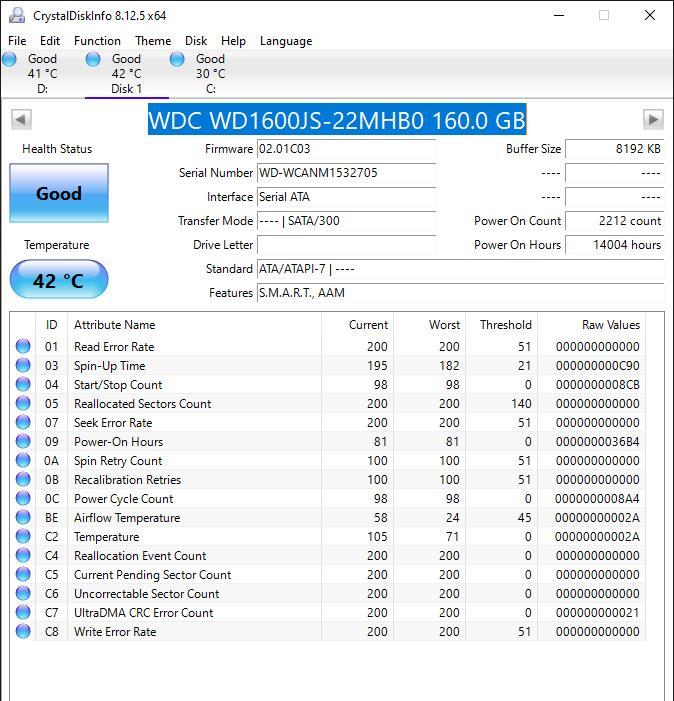Image resolution: width=674 pixels, height=701 pixels.
Task: Open the Language menu
Action: [x=286, y=41]
